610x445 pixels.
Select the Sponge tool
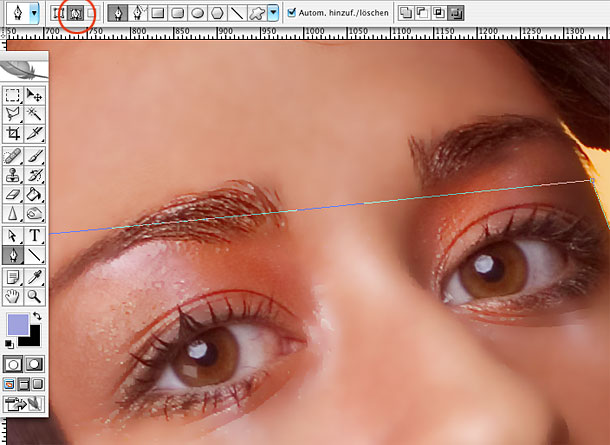tap(35, 214)
